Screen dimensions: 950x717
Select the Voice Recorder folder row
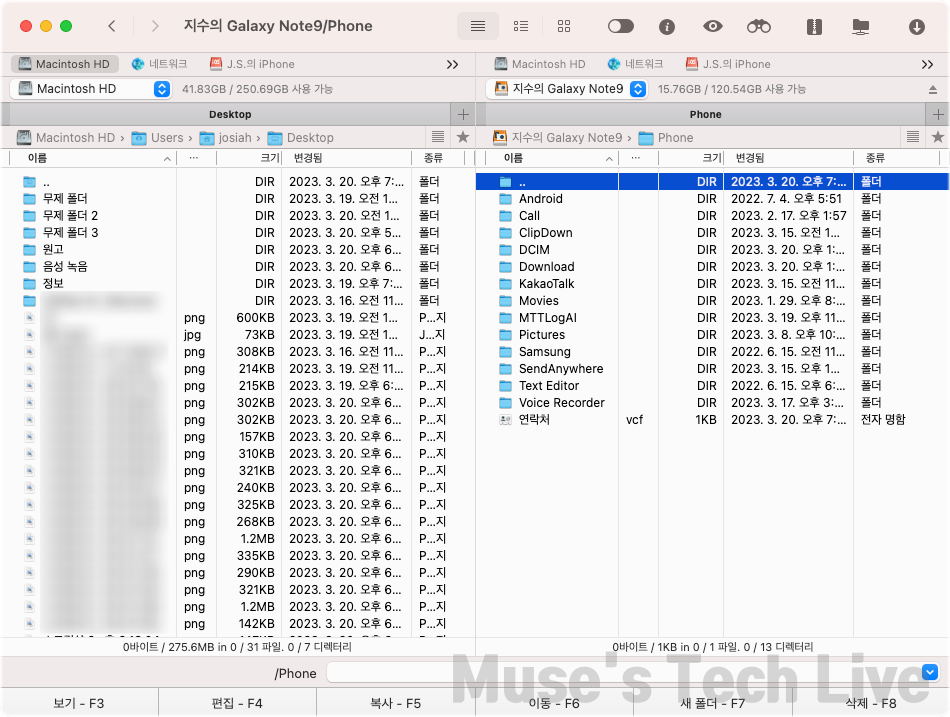[x=712, y=402]
